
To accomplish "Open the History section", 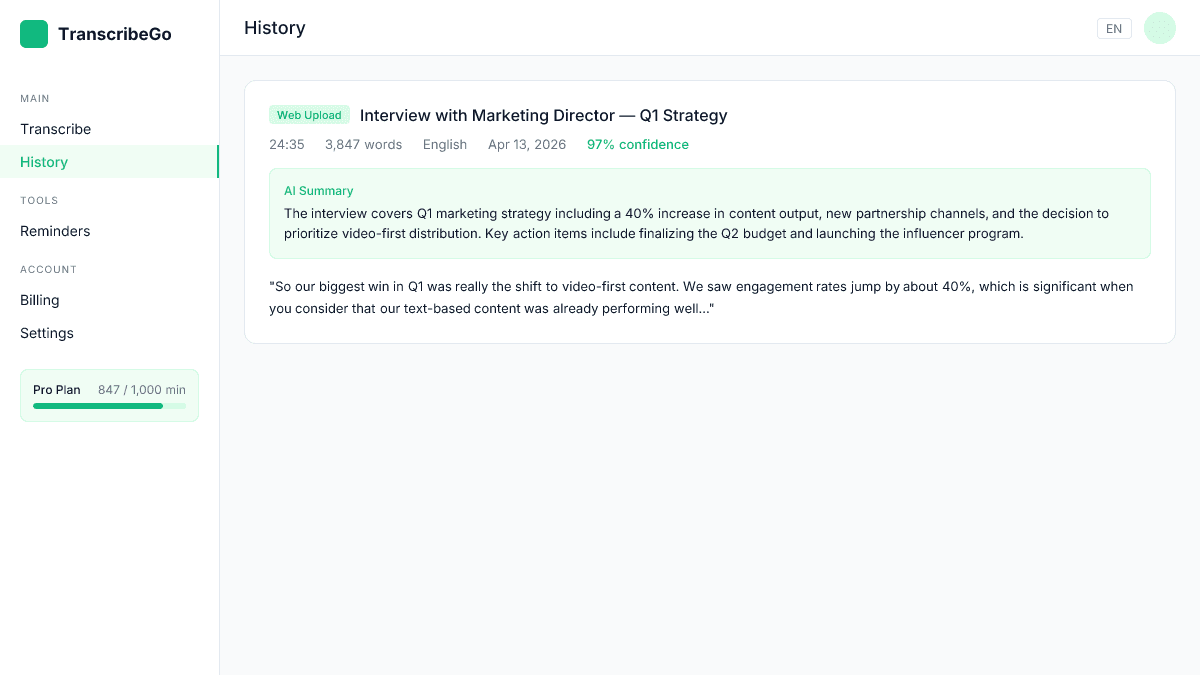I will tap(44, 161).
